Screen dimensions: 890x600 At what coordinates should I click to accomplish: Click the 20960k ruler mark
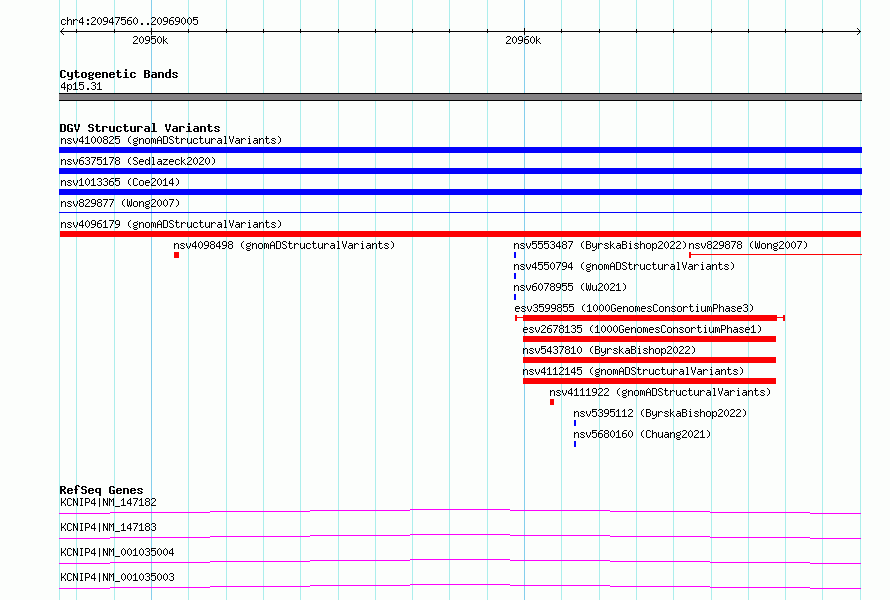pyautogui.click(x=523, y=41)
